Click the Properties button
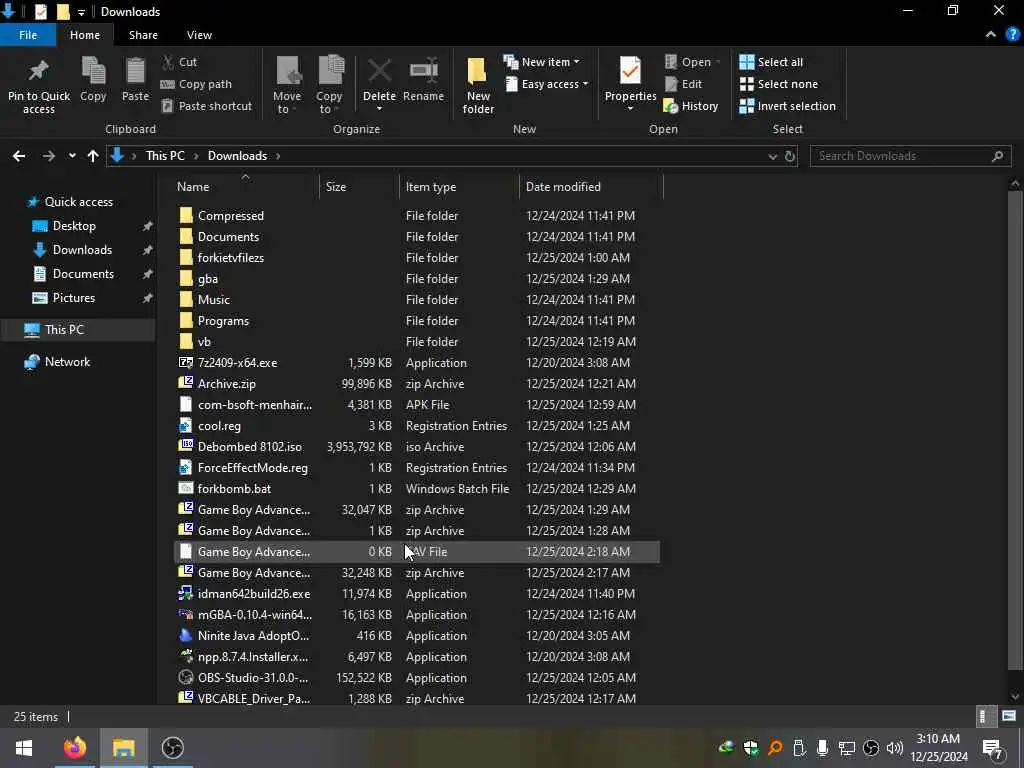This screenshot has height=768, width=1024. point(630,85)
